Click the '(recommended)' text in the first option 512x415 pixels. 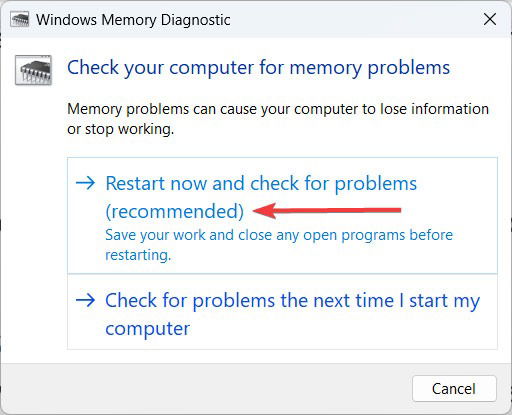click(174, 211)
